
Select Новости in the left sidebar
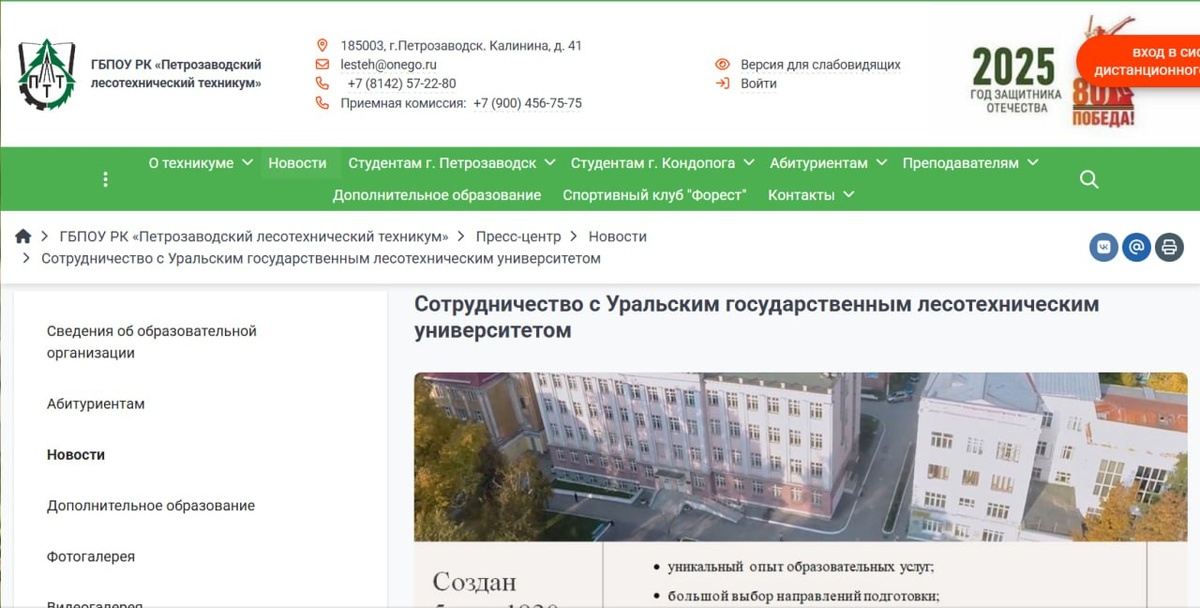pos(76,454)
